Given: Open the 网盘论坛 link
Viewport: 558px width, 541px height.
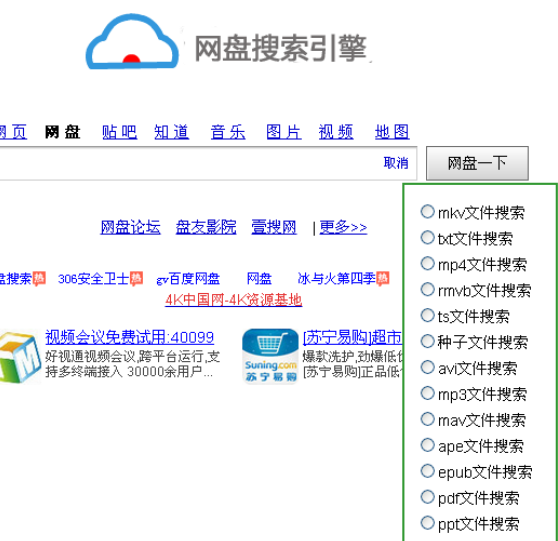Looking at the screenshot, I should pyautogui.click(x=130, y=227).
